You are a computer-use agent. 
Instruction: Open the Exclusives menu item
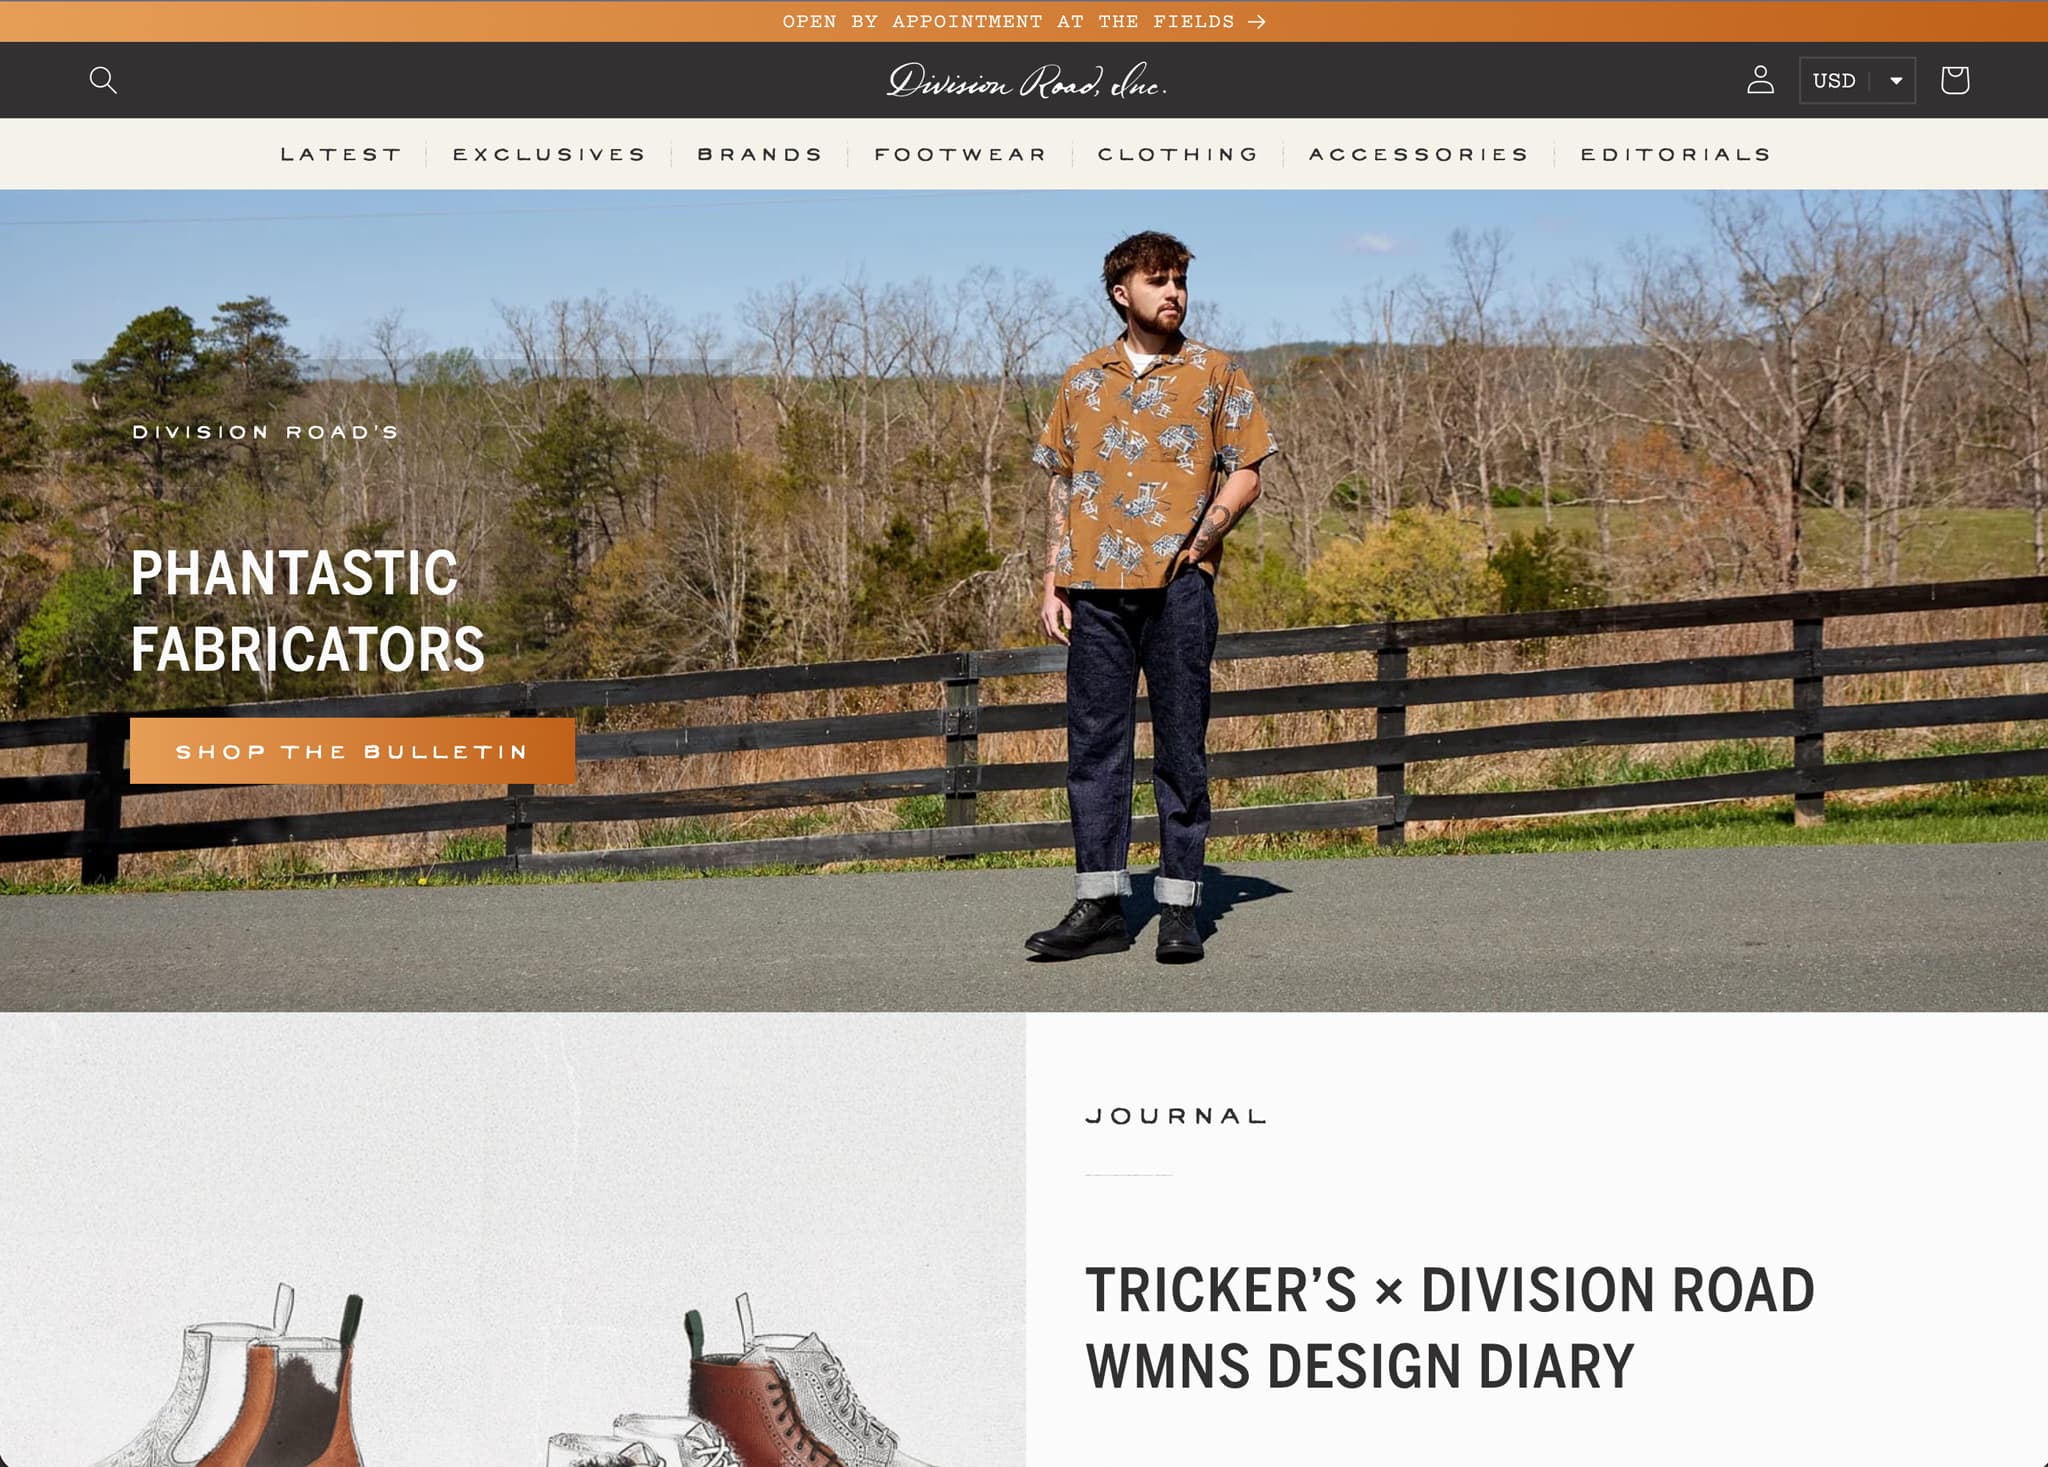coord(549,154)
